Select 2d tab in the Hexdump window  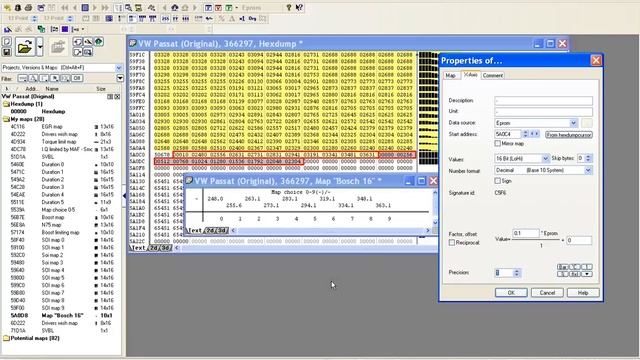pos(154,248)
